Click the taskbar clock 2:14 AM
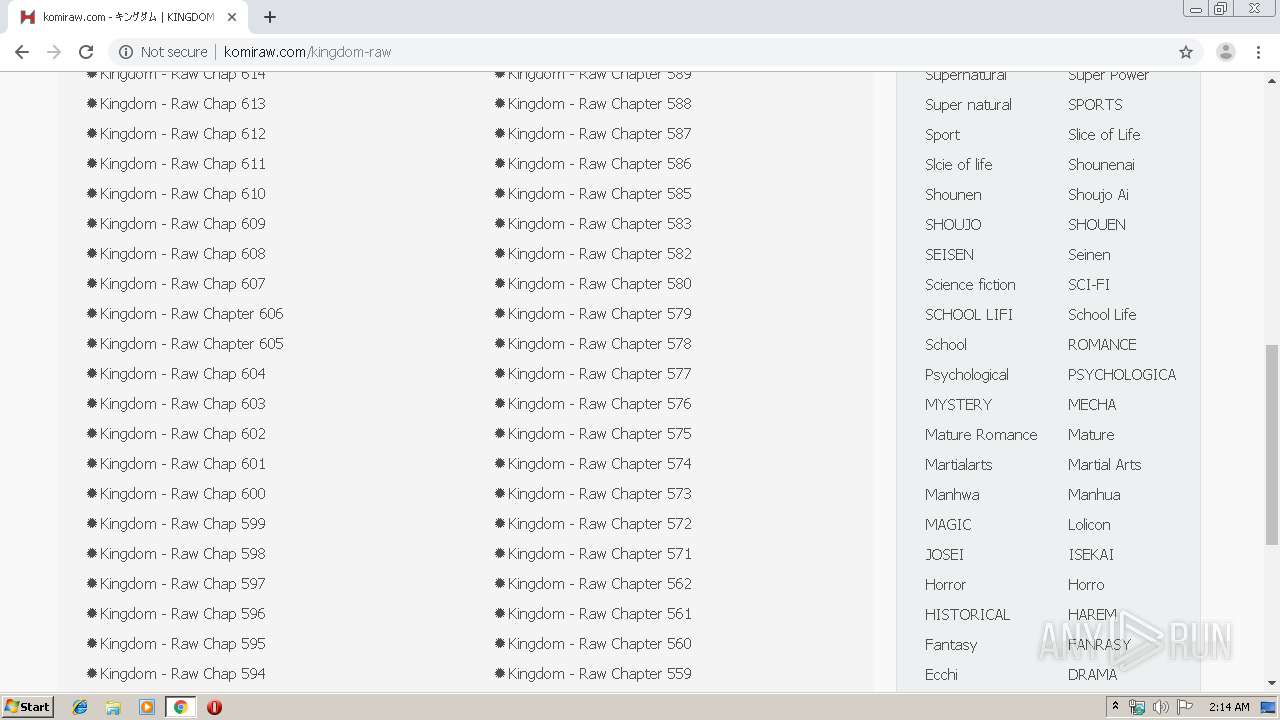1280x720 pixels. (x=1228, y=707)
